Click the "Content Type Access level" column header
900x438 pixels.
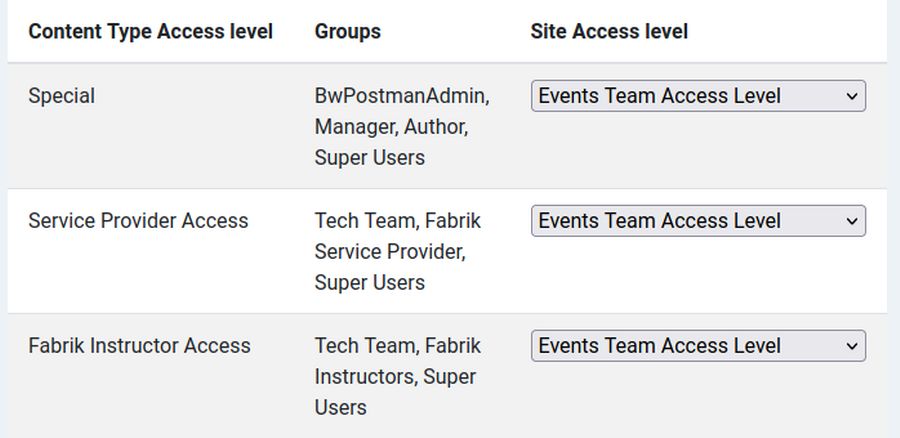point(150,31)
